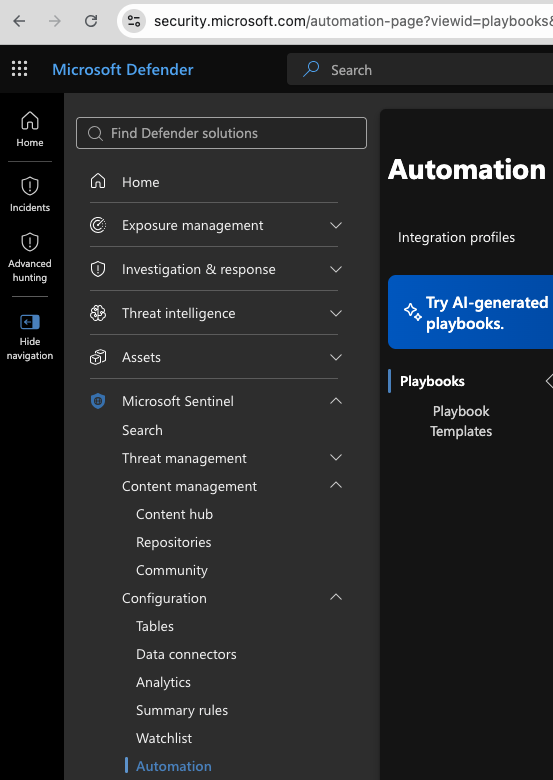The height and width of the screenshot is (780, 553).
Task: Click the Try AI-generated playbooks banner
Action: [x=470, y=312]
